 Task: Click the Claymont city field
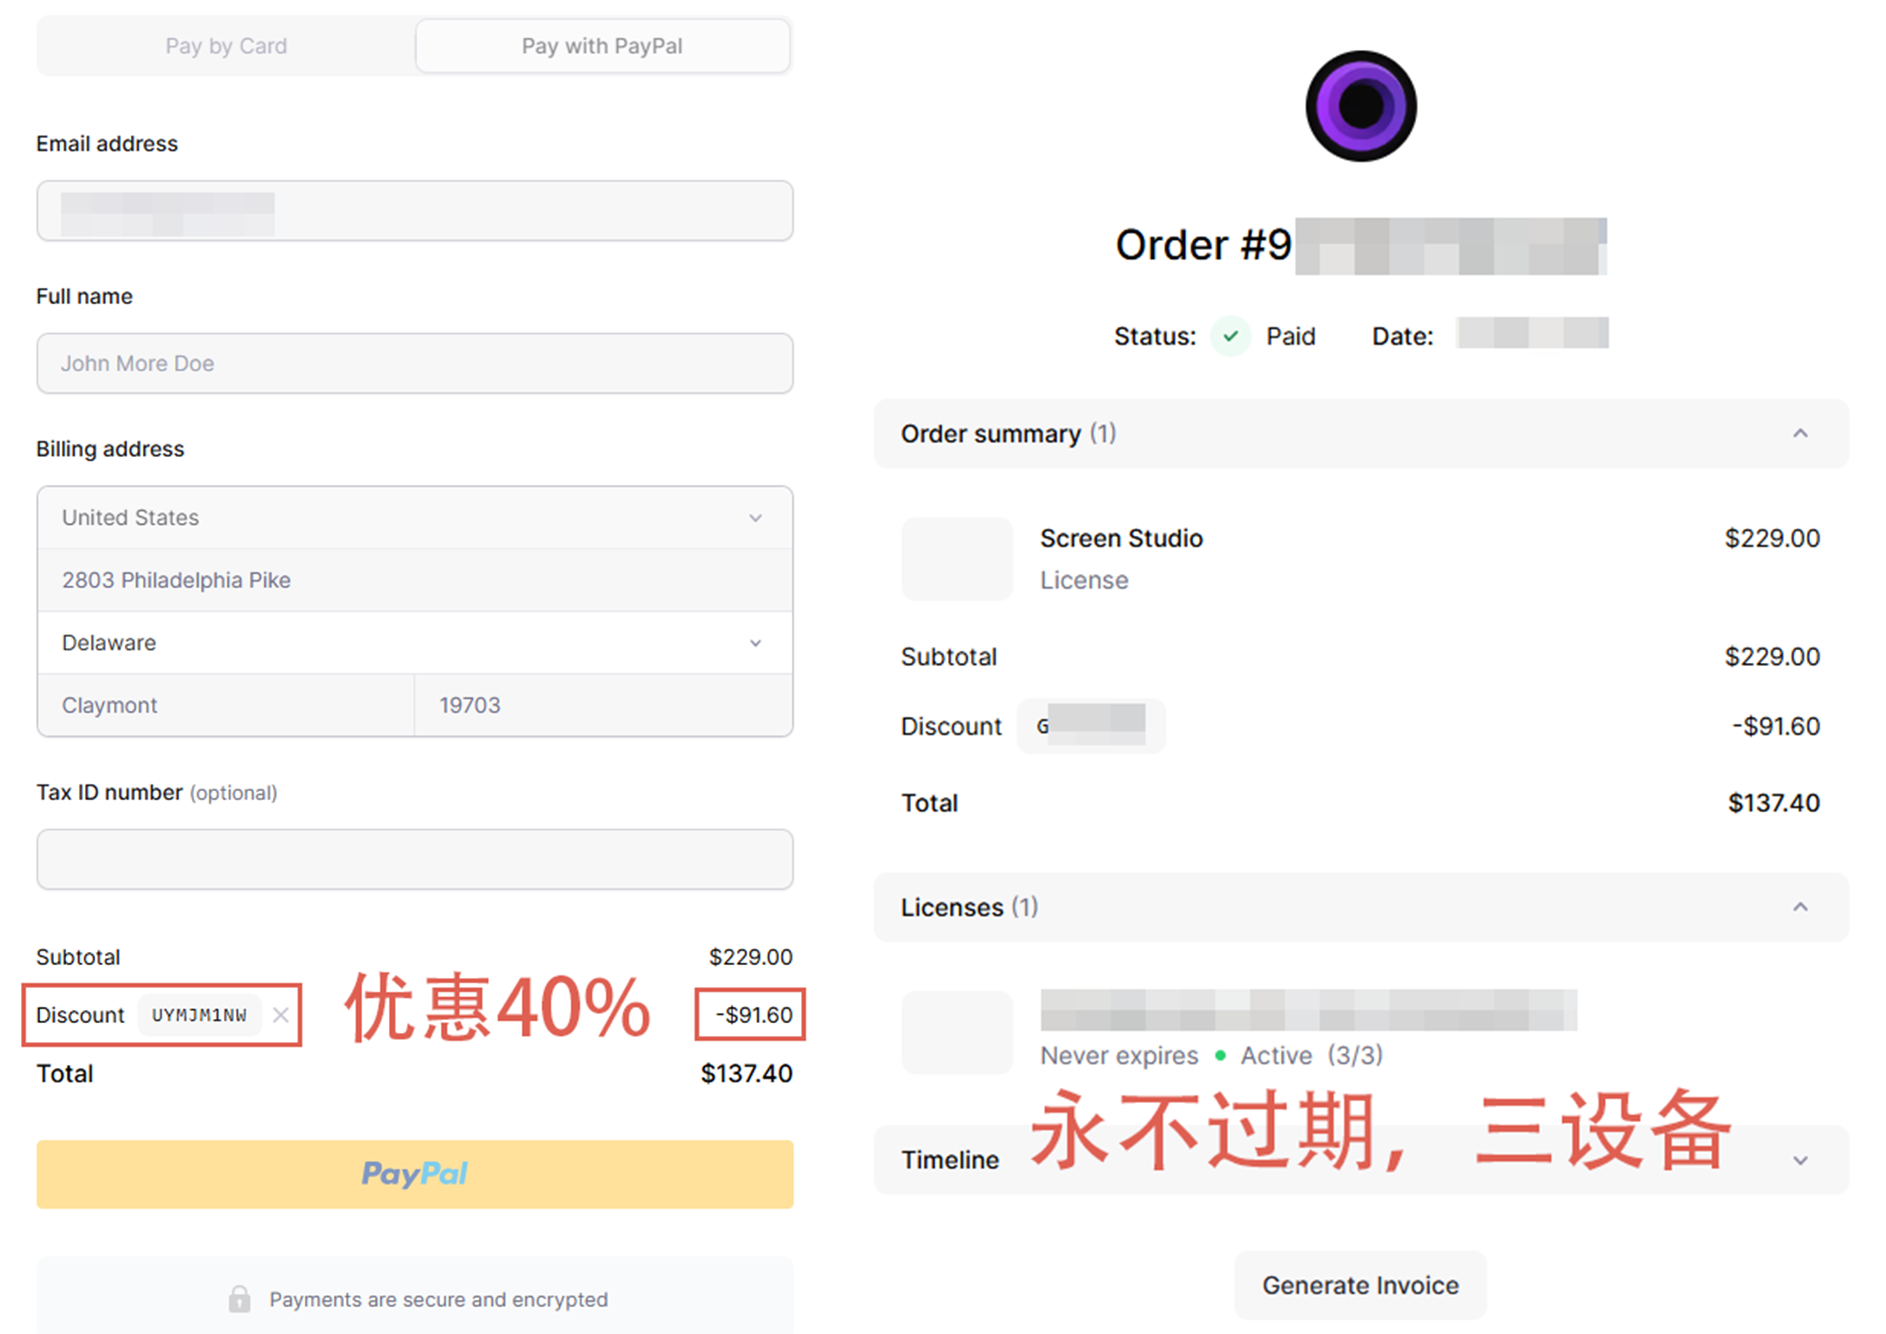point(226,705)
